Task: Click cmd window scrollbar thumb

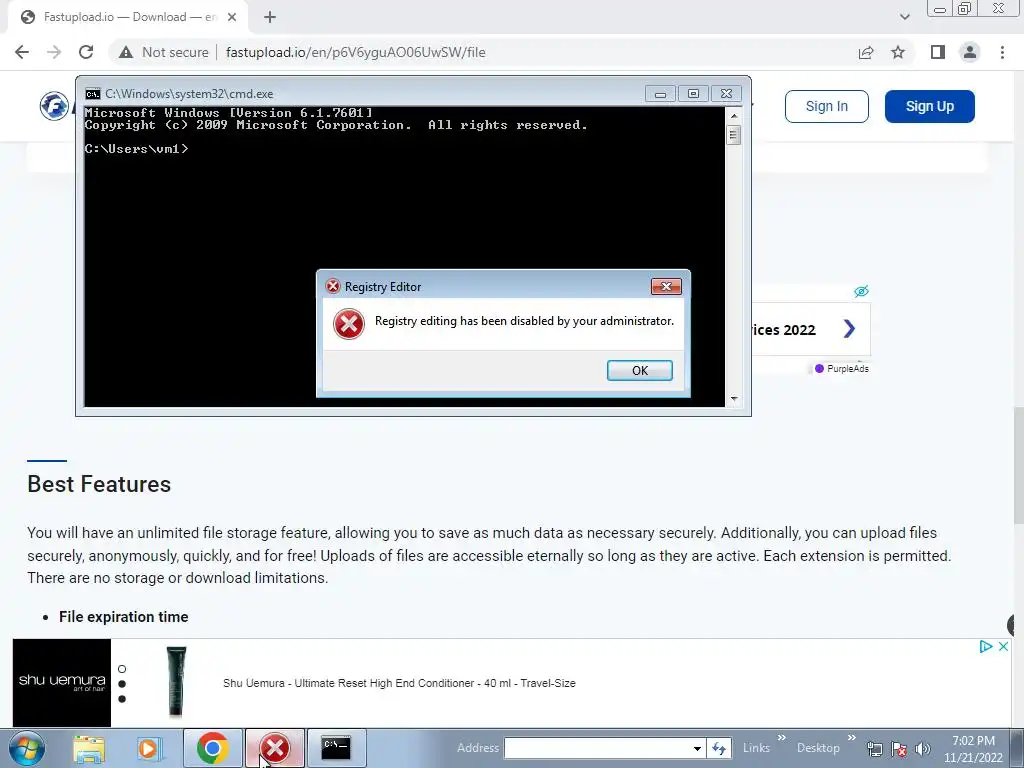Action: click(x=734, y=135)
